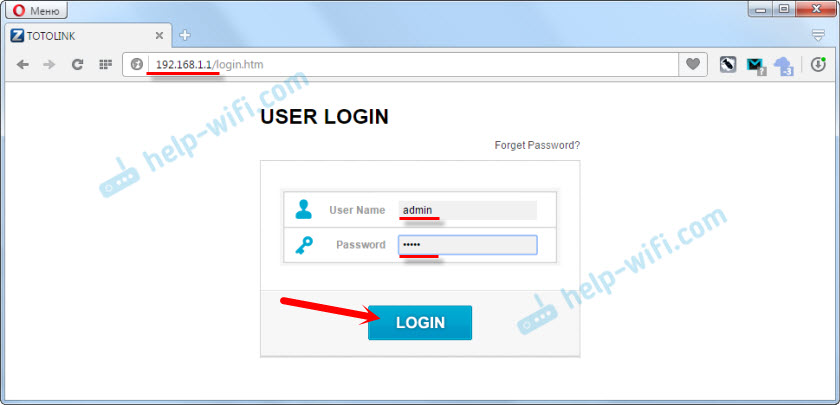Focus the User Name input field
Image resolution: width=840 pixels, height=405 pixels.
[x=468, y=210]
